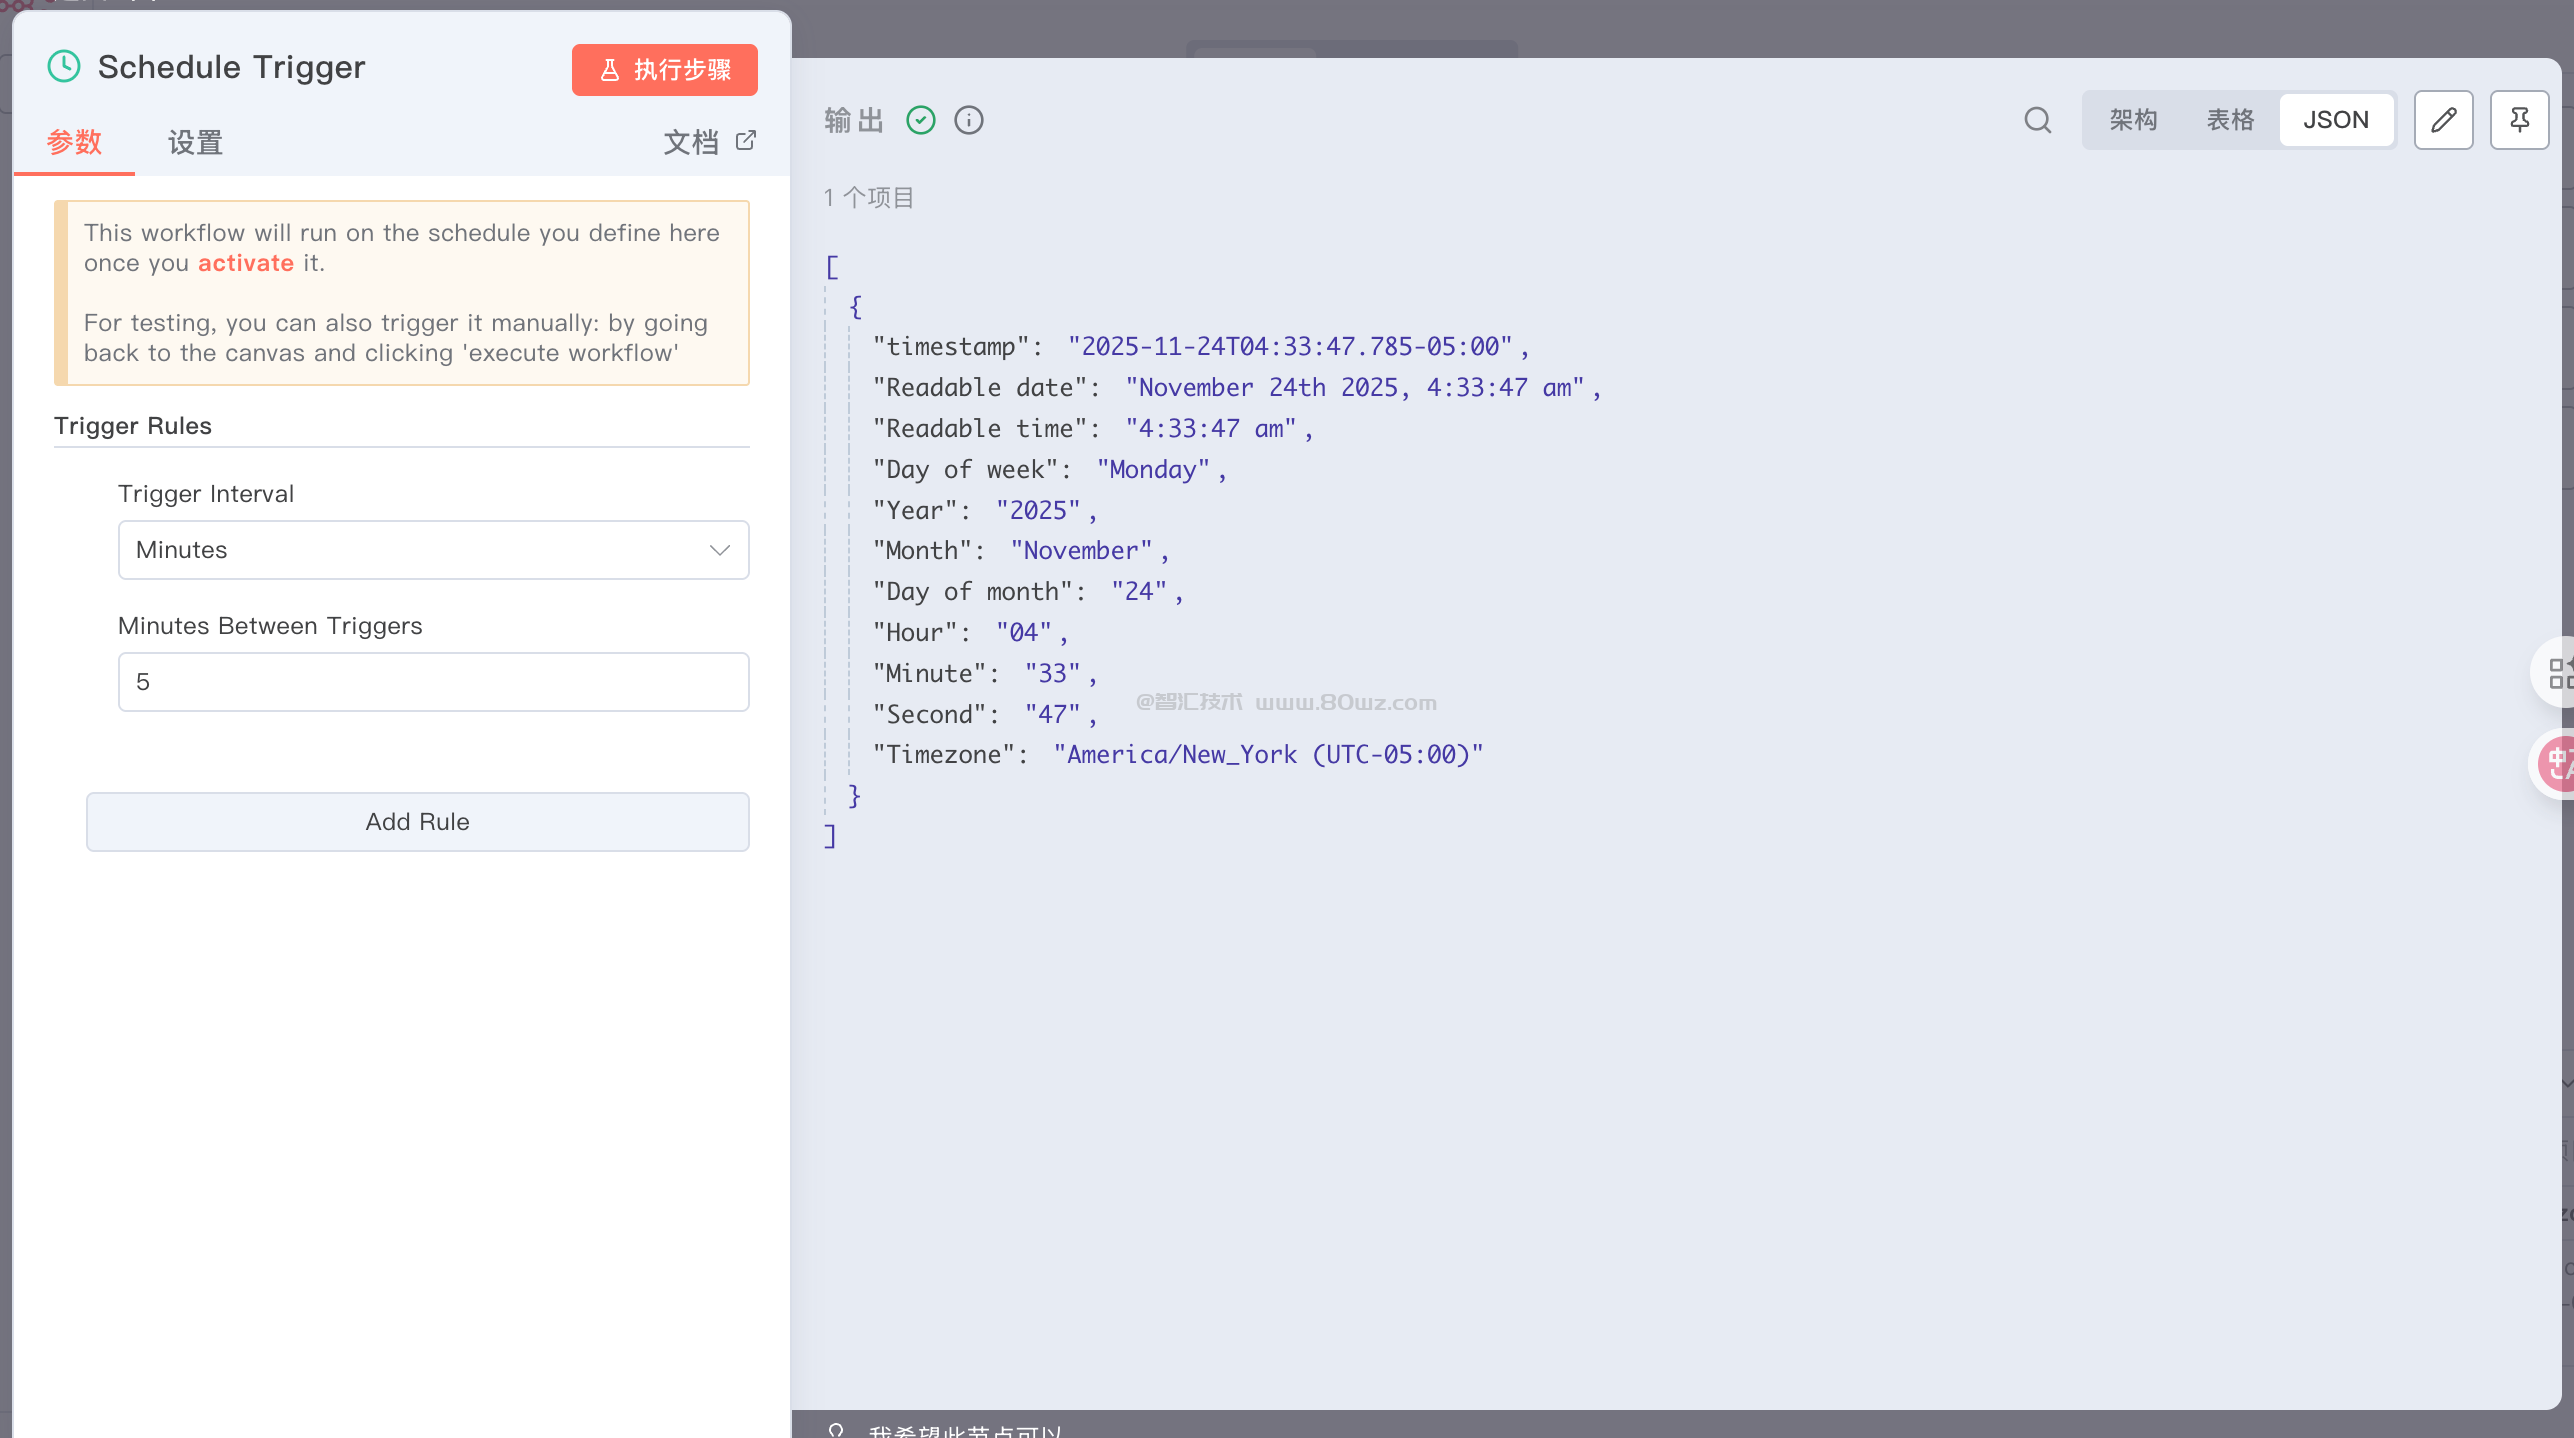Click the Add Rule button

click(x=417, y=822)
